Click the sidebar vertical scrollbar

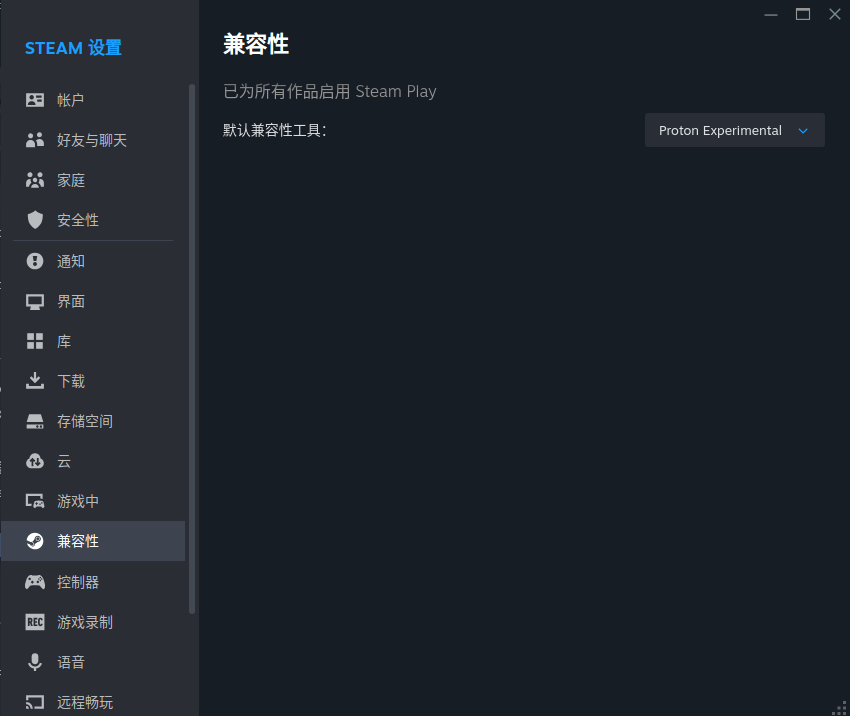[x=191, y=349]
